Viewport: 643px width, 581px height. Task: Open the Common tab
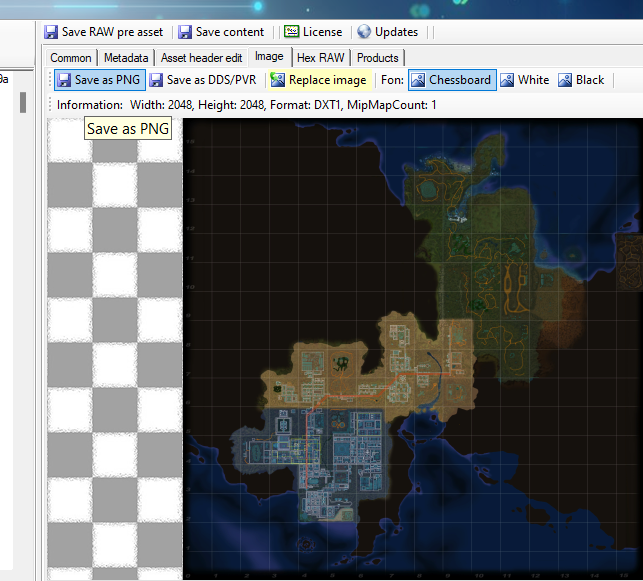pyautogui.click(x=71, y=58)
